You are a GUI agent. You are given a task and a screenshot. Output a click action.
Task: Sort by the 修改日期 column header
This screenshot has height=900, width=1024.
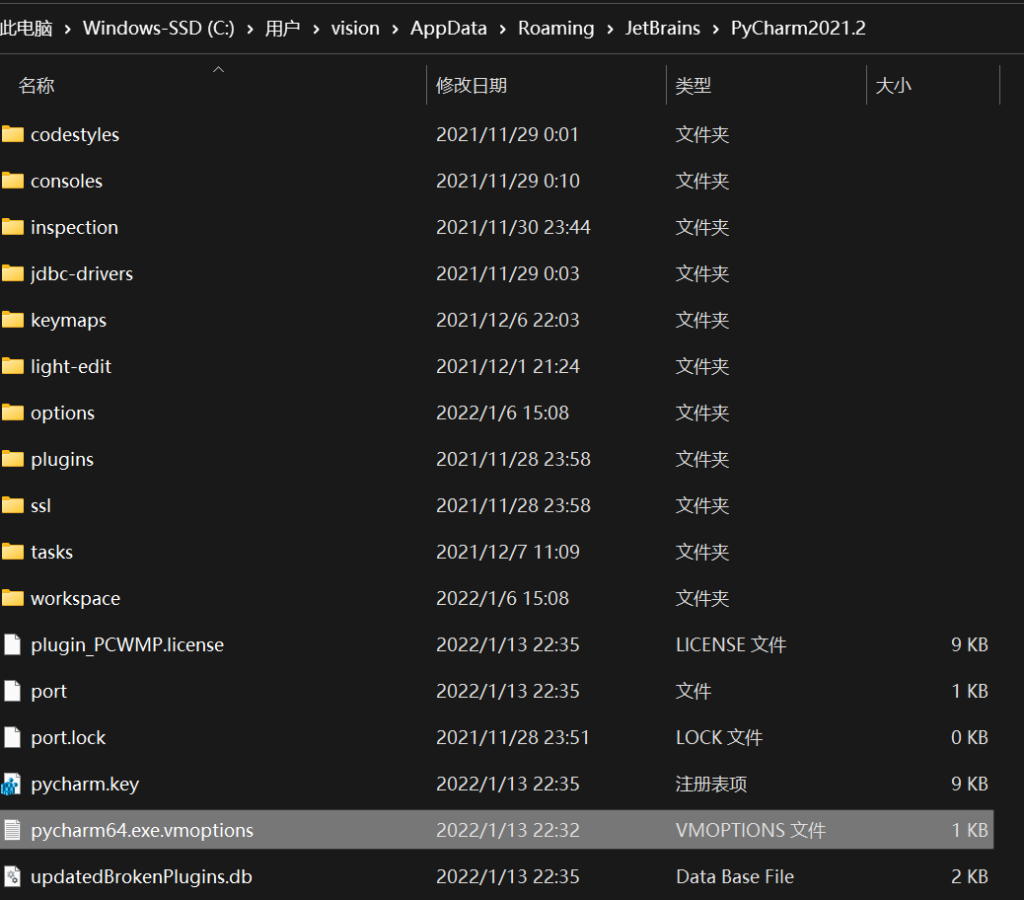point(471,86)
